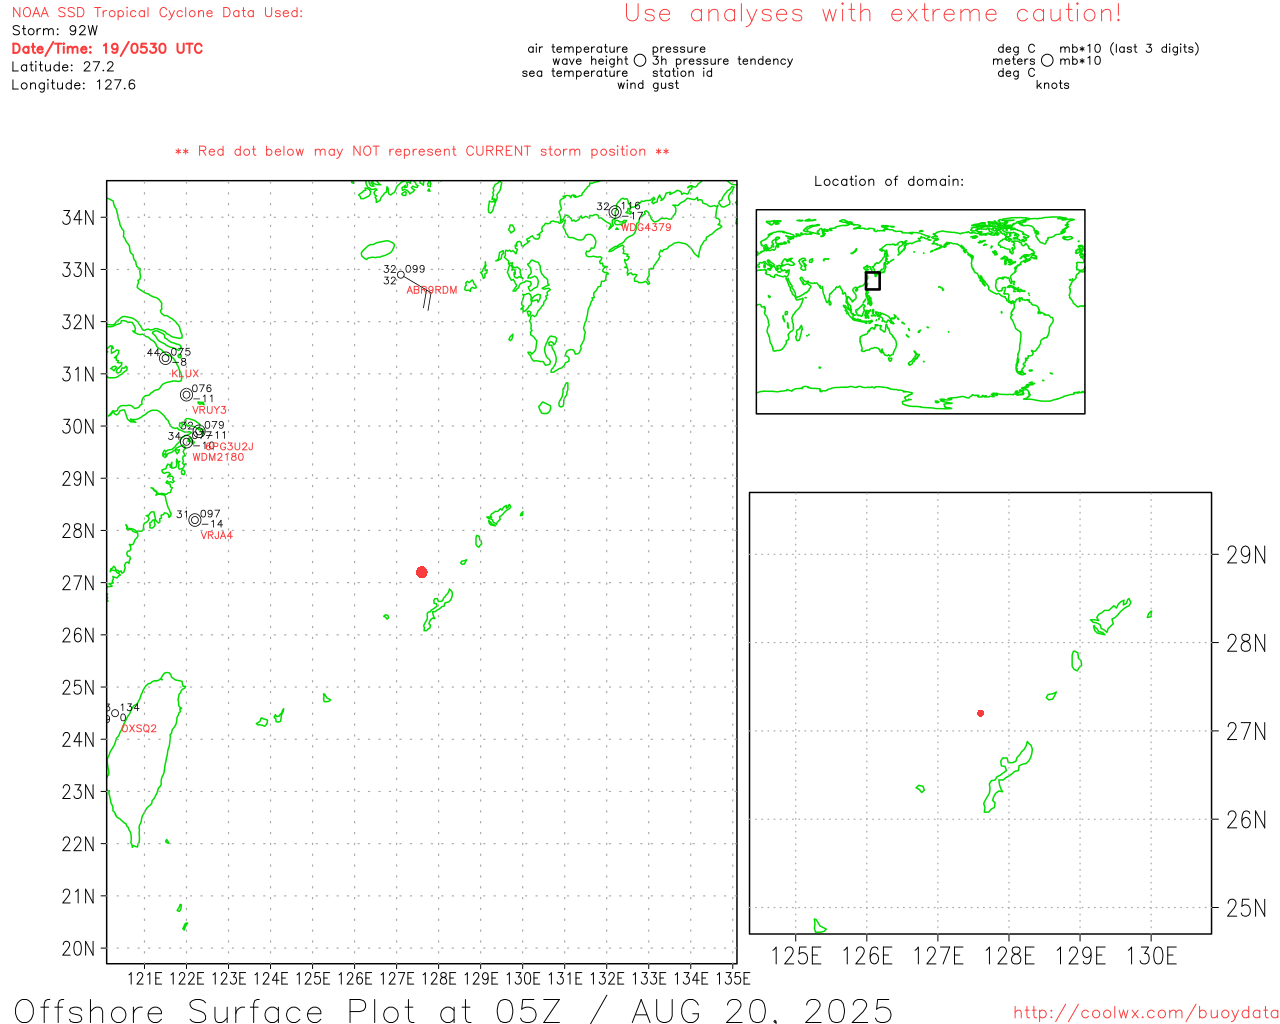
Task: Click the VRJA4 station ID label
Action: 217,535
